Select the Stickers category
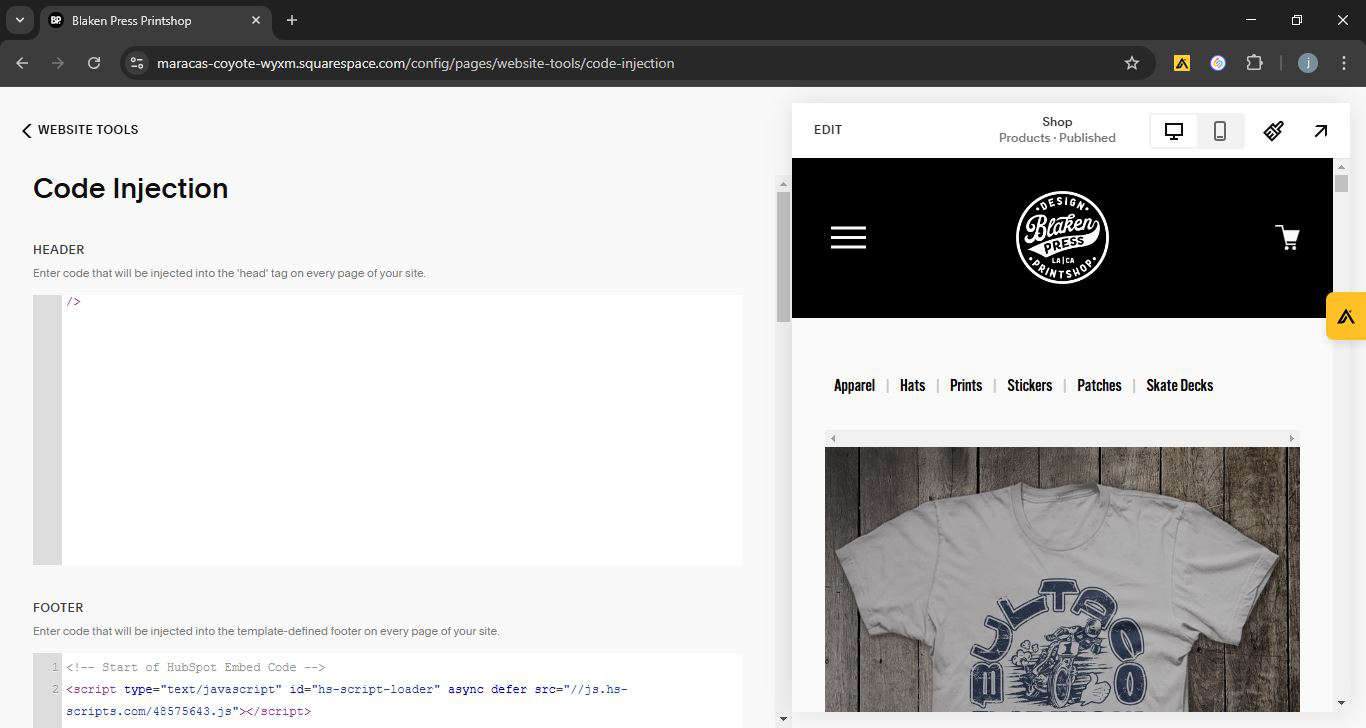 pyautogui.click(x=1030, y=385)
